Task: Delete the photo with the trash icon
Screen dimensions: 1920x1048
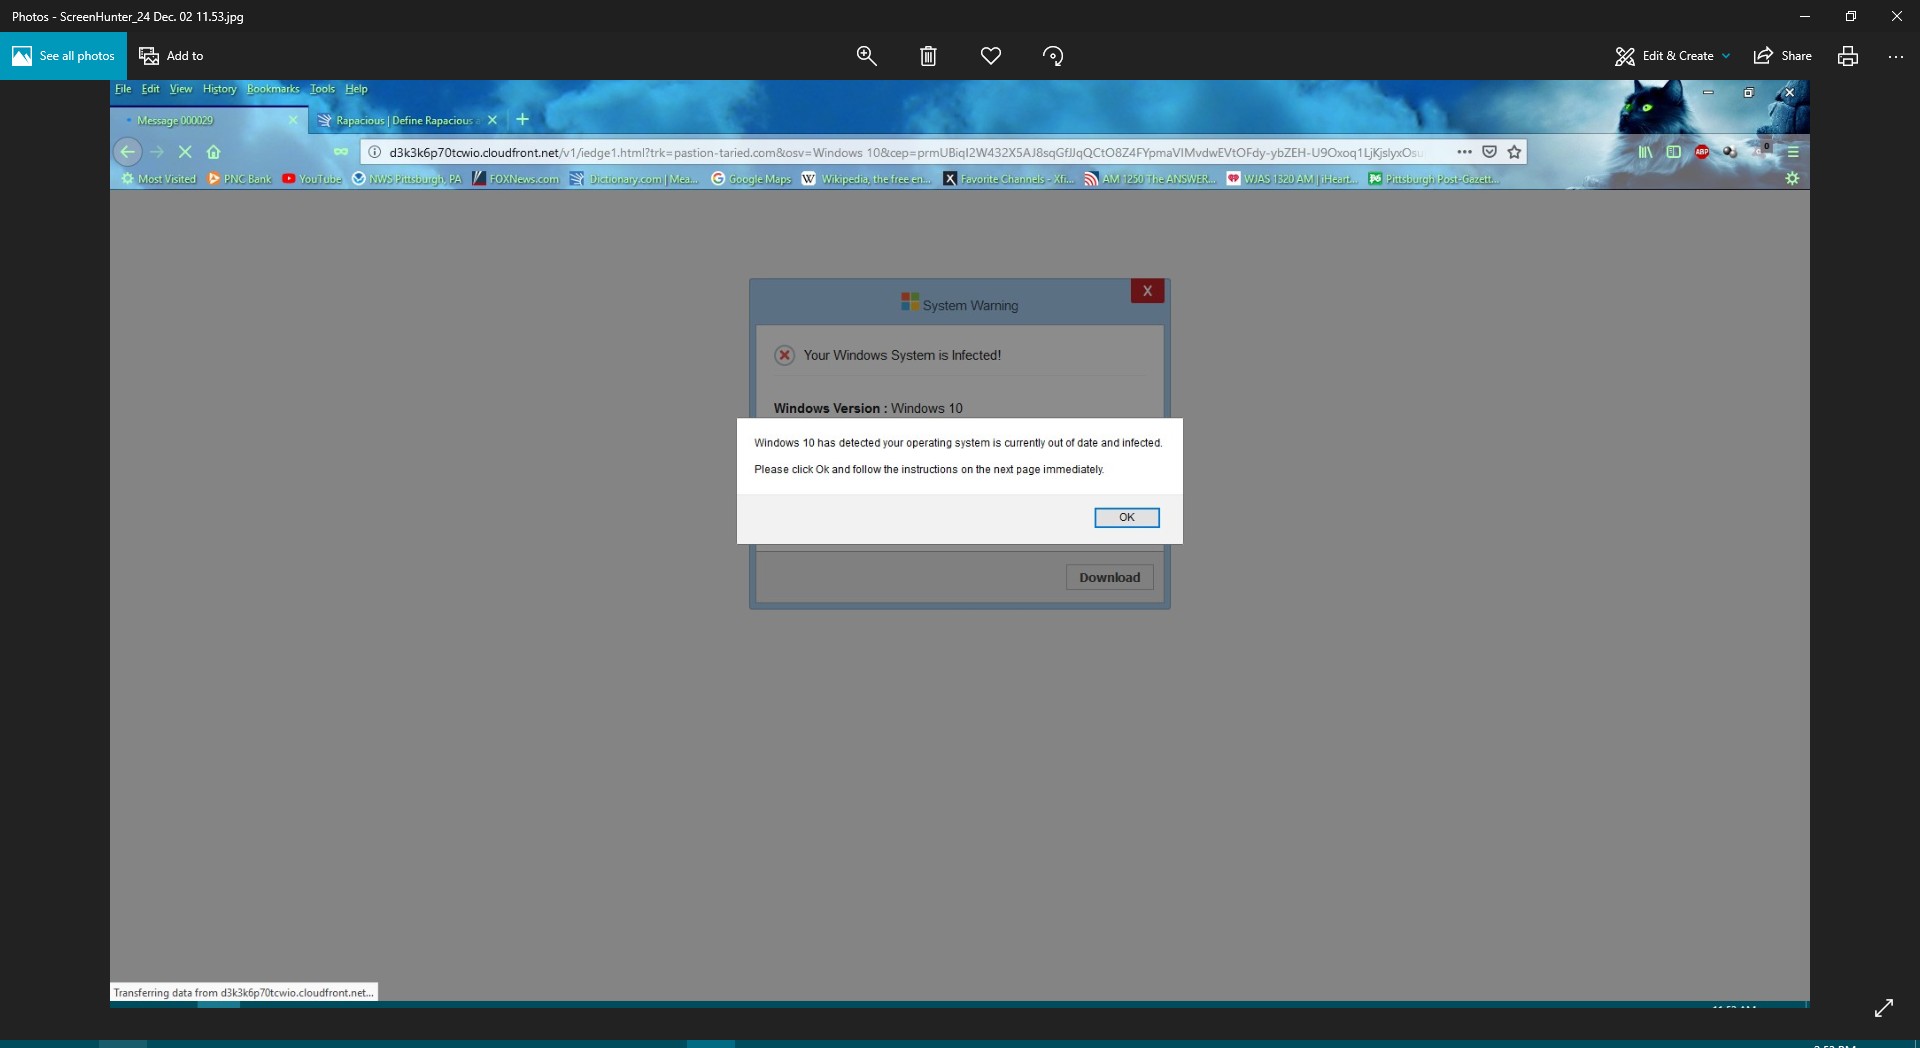Action: 928,56
